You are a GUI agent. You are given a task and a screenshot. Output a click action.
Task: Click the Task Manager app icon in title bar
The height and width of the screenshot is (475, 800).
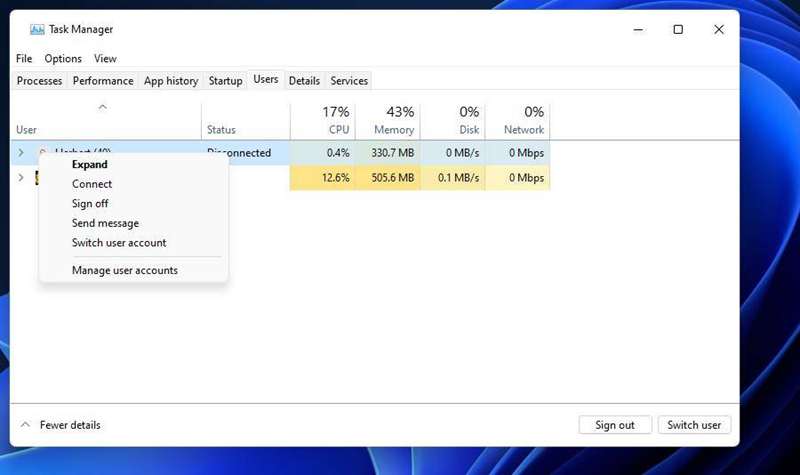coord(37,30)
